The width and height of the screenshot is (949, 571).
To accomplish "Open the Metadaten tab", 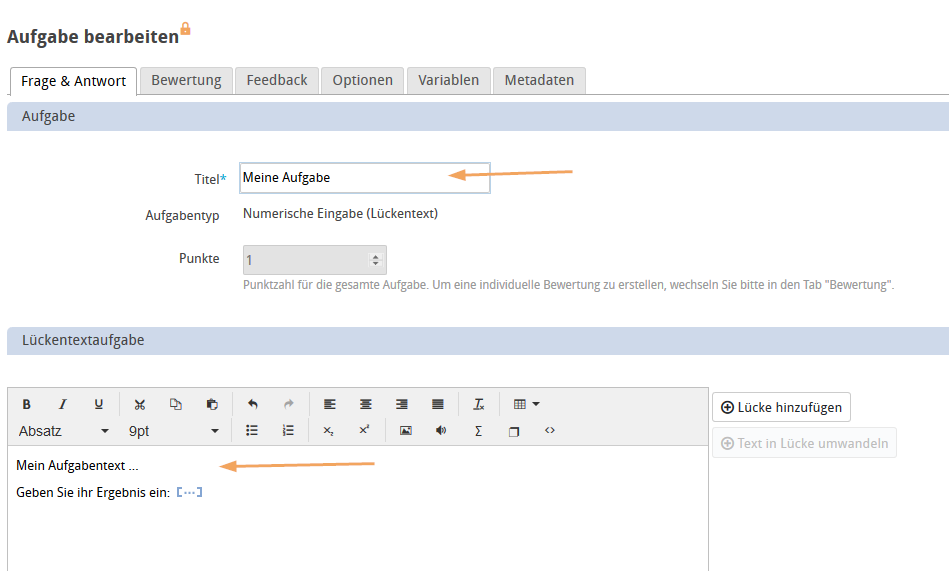I will click(539, 80).
